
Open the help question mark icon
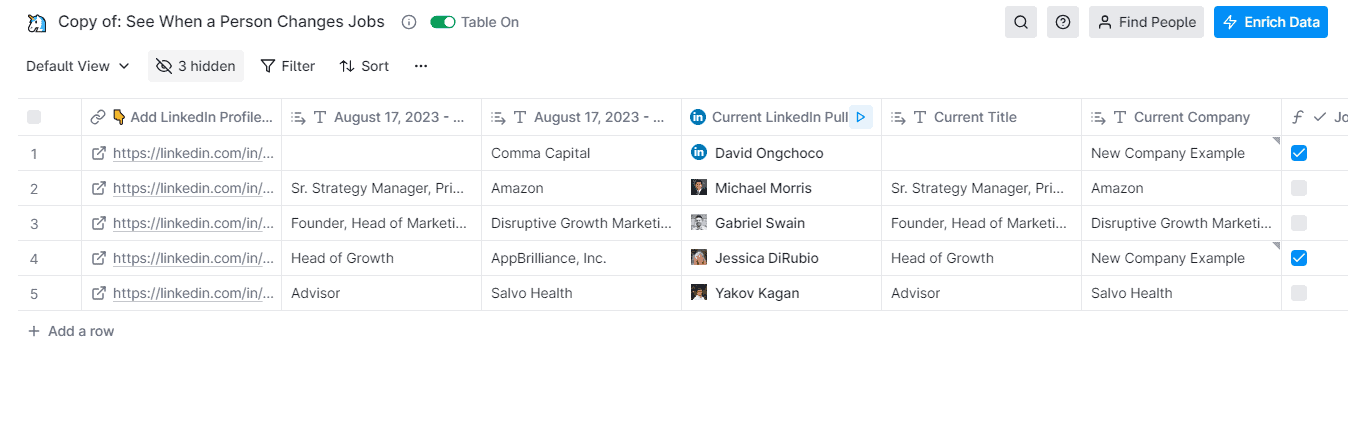click(x=1062, y=22)
